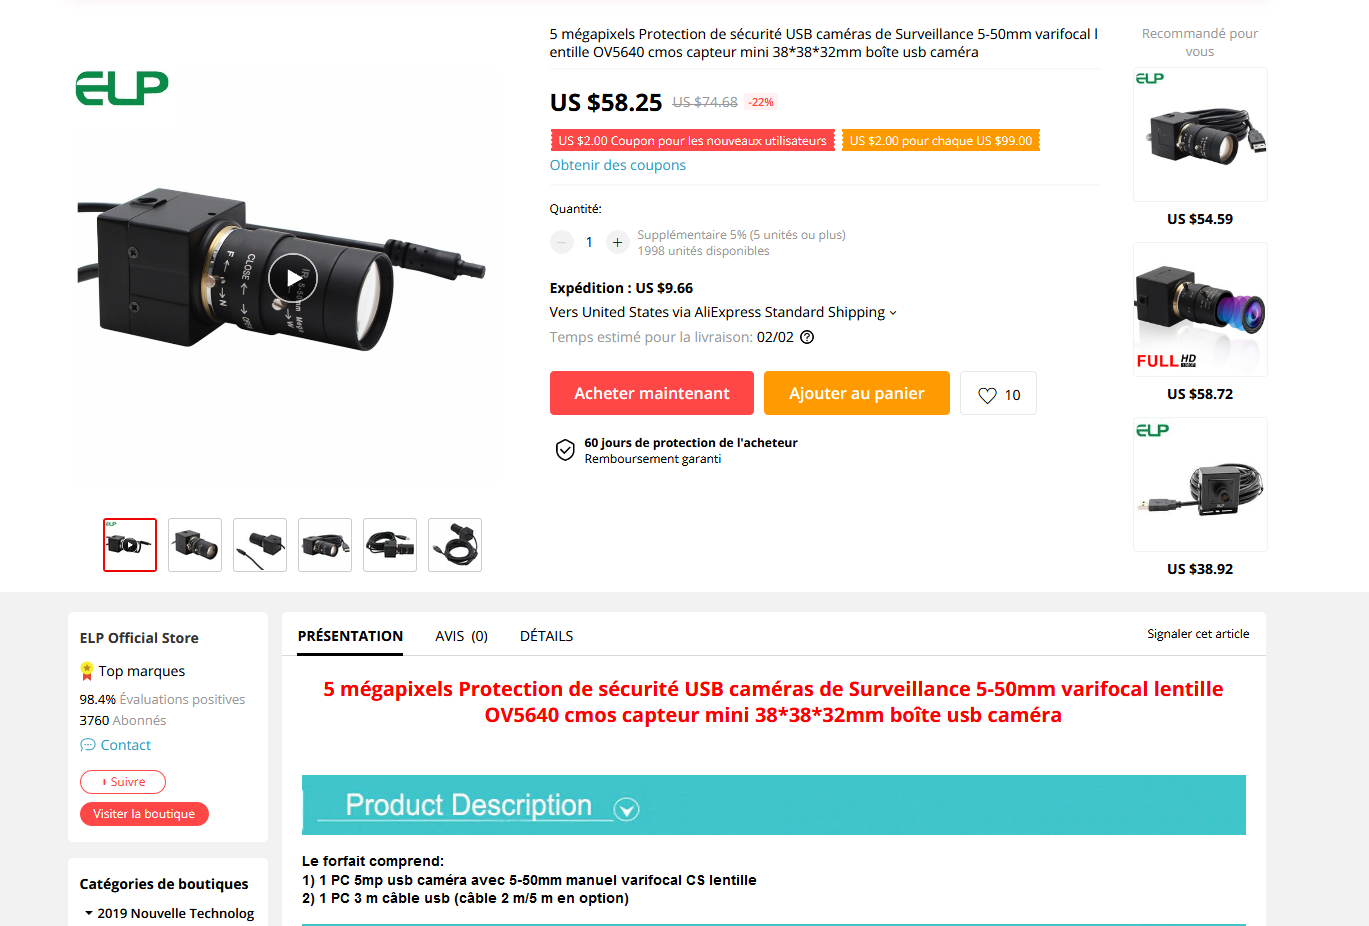The width and height of the screenshot is (1369, 926).
Task: Click Signaler cet article link
Action: coord(1198,634)
